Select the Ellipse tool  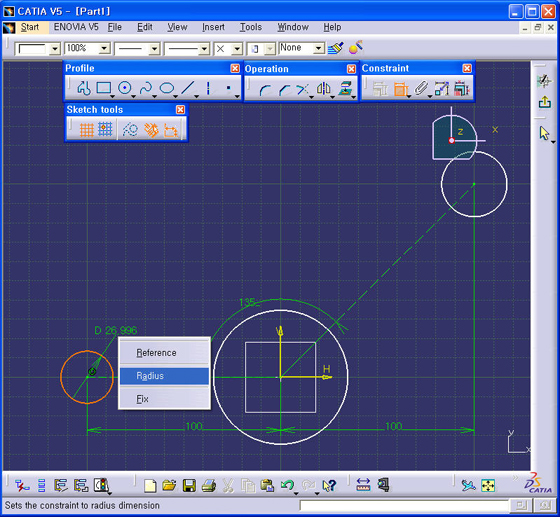tap(167, 88)
